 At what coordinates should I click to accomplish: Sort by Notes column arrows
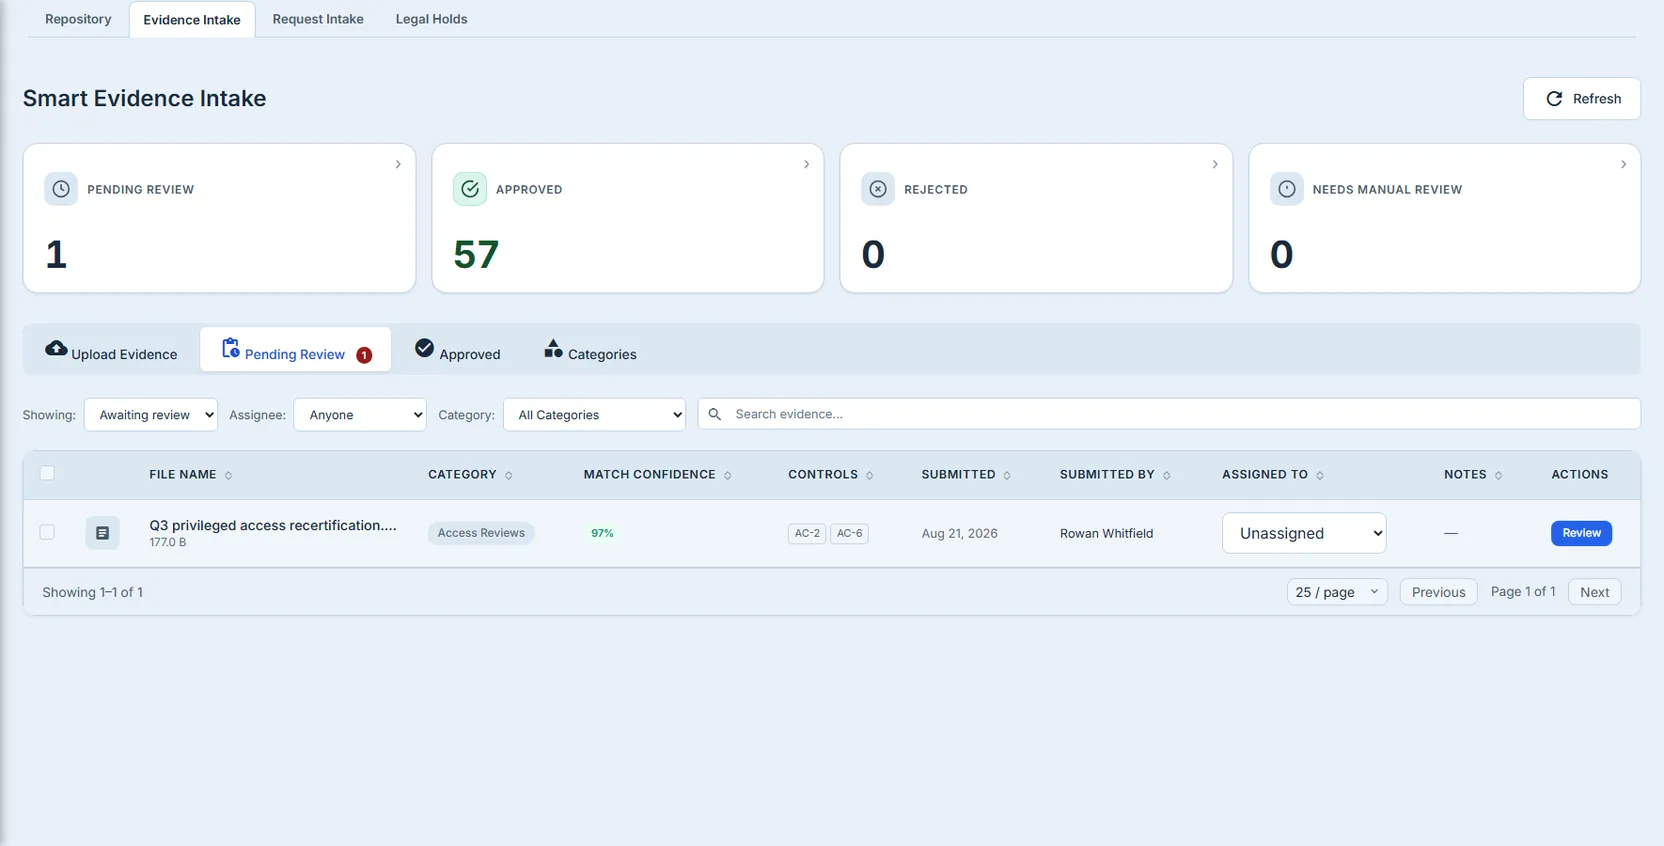pyautogui.click(x=1498, y=475)
